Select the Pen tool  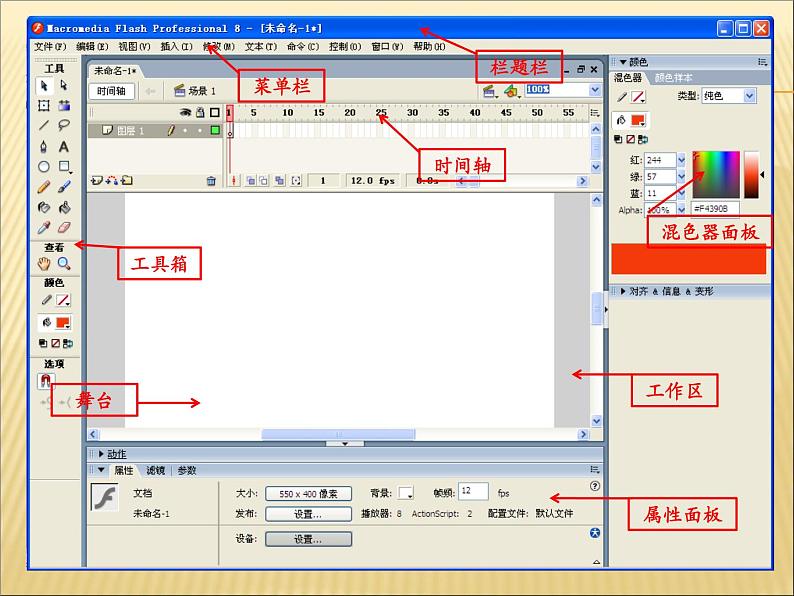pyautogui.click(x=44, y=146)
